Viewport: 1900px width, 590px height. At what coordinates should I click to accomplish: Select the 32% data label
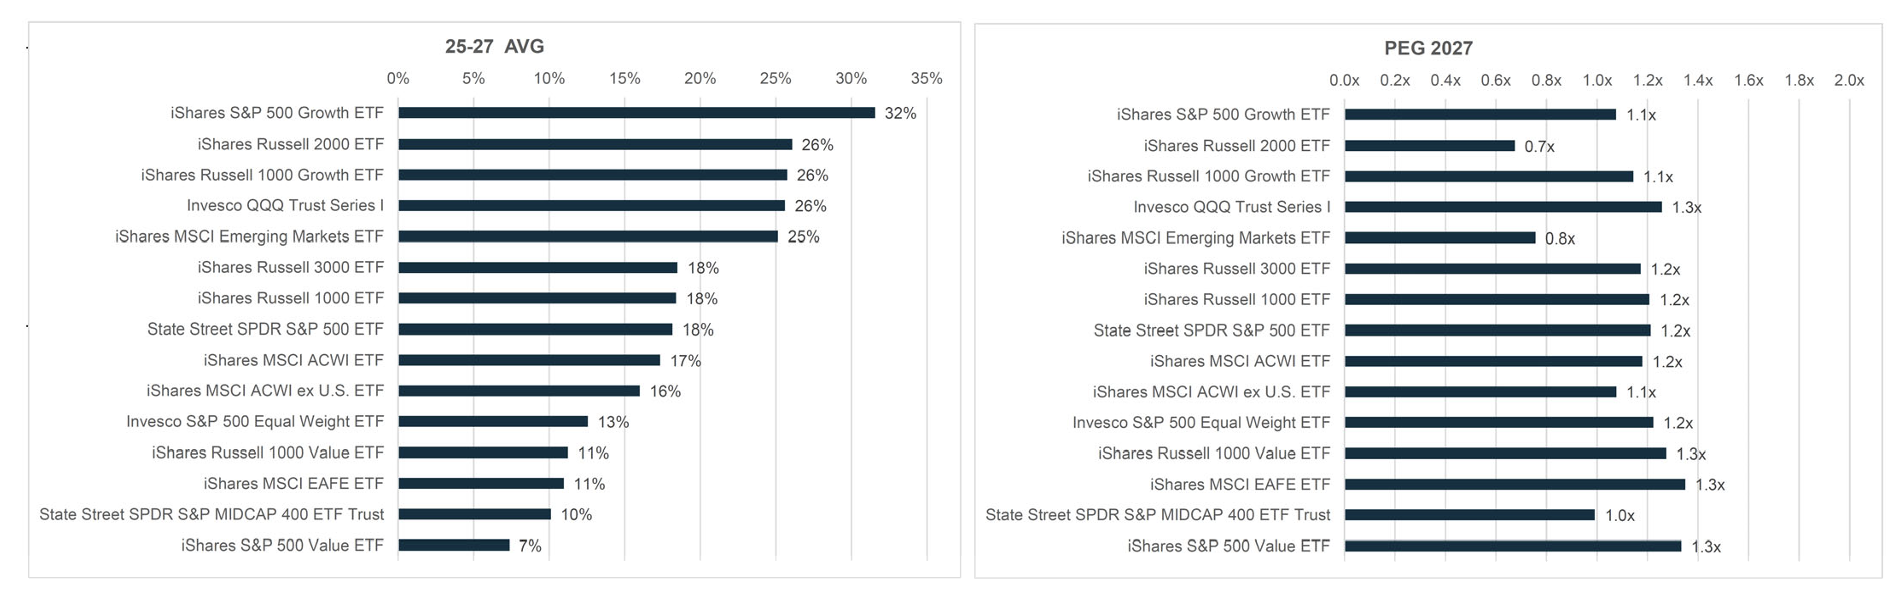(900, 114)
